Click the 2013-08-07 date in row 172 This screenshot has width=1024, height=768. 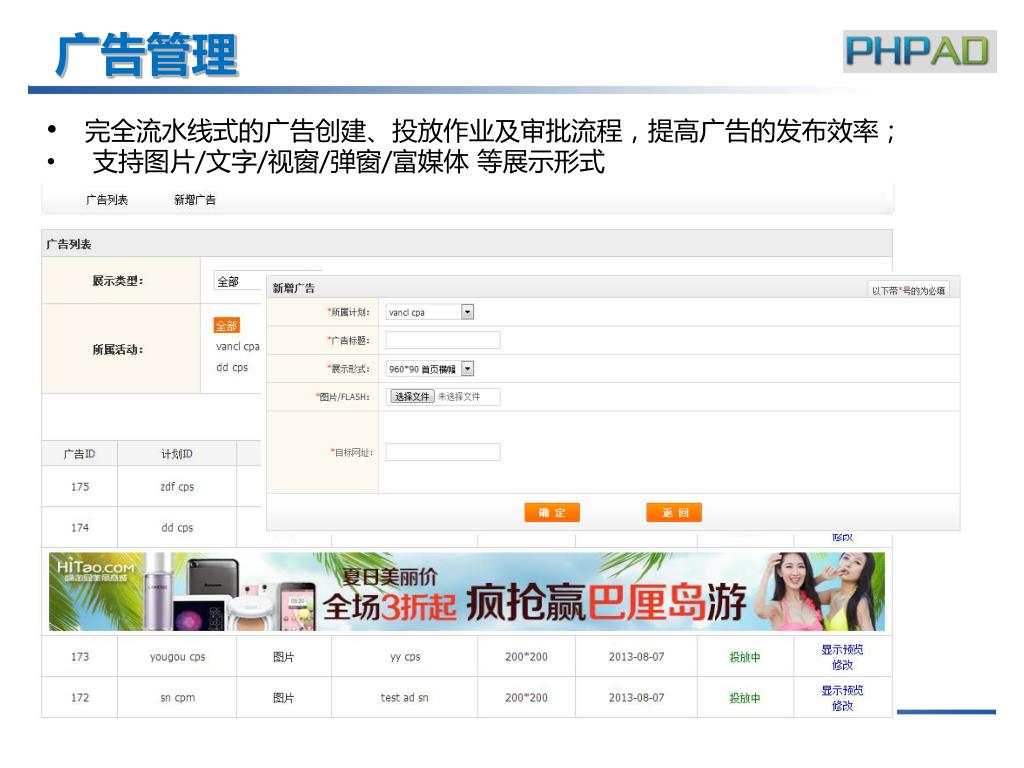click(x=636, y=697)
